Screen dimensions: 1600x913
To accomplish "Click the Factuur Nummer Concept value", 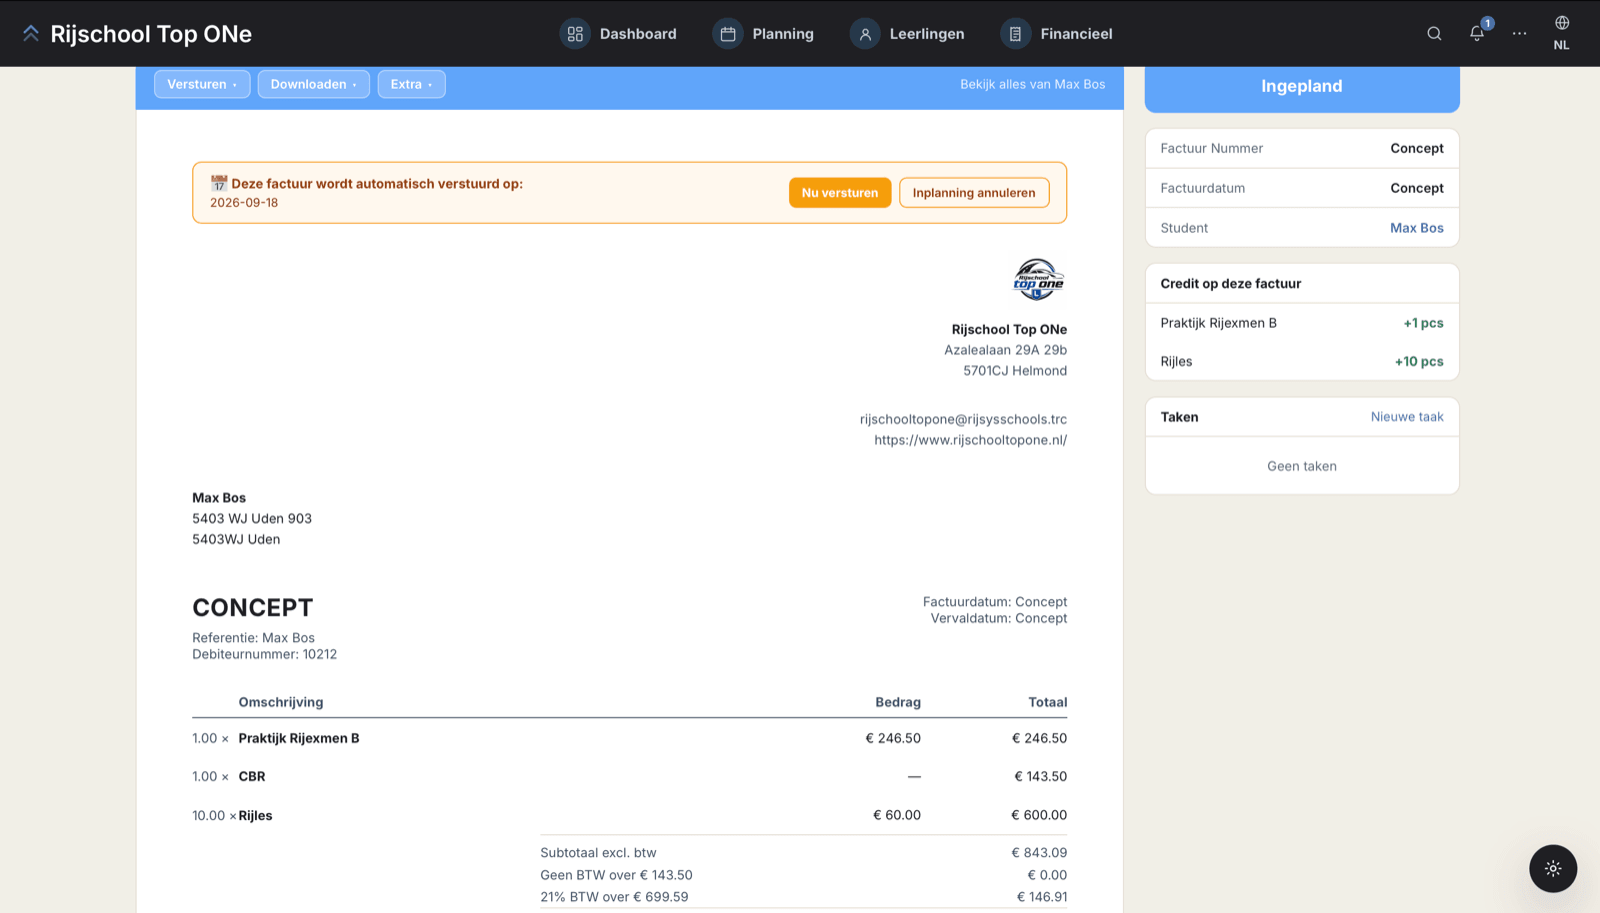I will (1417, 148).
